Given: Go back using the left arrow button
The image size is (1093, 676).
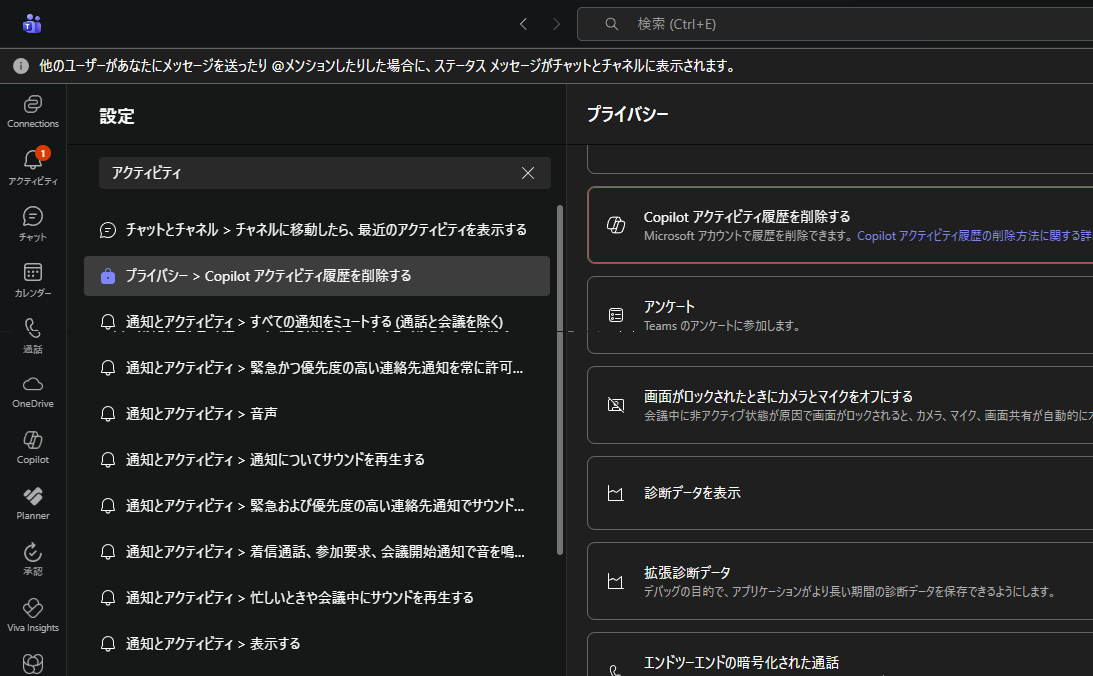Looking at the screenshot, I should [523, 24].
